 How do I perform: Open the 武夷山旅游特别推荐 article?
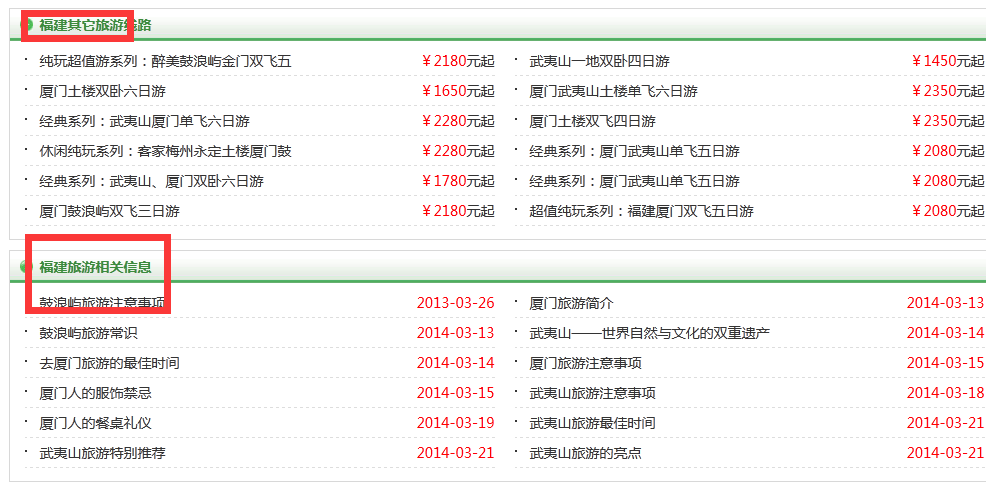click(x=102, y=453)
